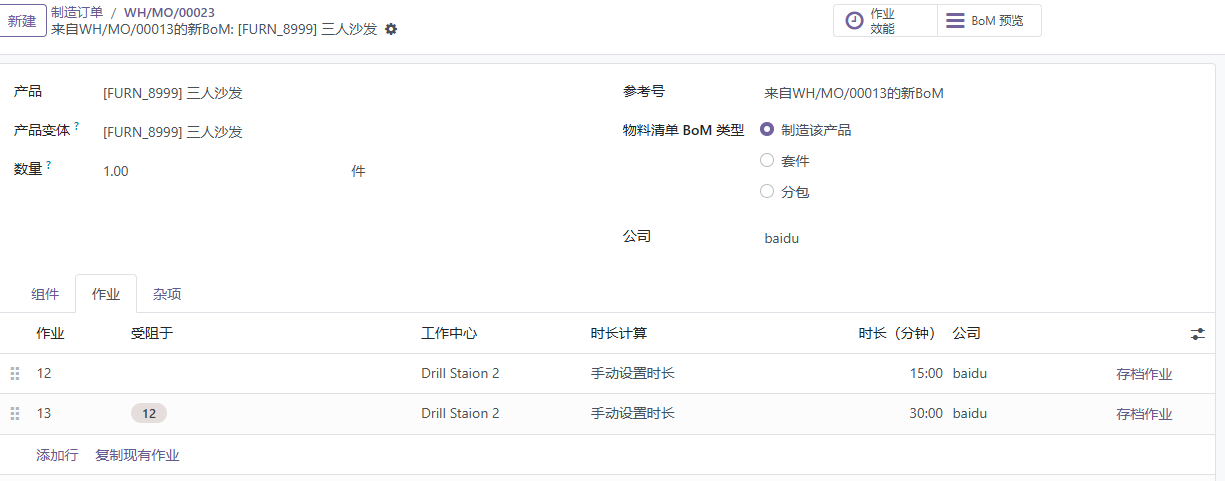1225x481 pixels.
Task: Click the gear settings icon beside title
Action: 391,29
